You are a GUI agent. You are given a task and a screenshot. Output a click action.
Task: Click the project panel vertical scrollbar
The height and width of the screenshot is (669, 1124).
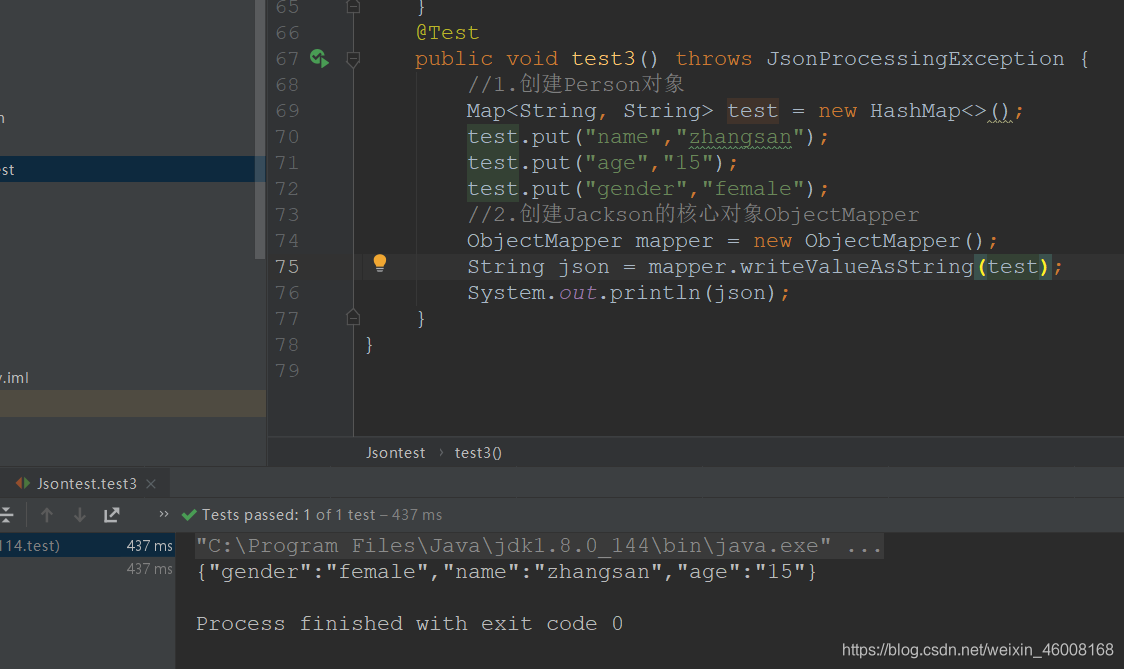coord(260,129)
